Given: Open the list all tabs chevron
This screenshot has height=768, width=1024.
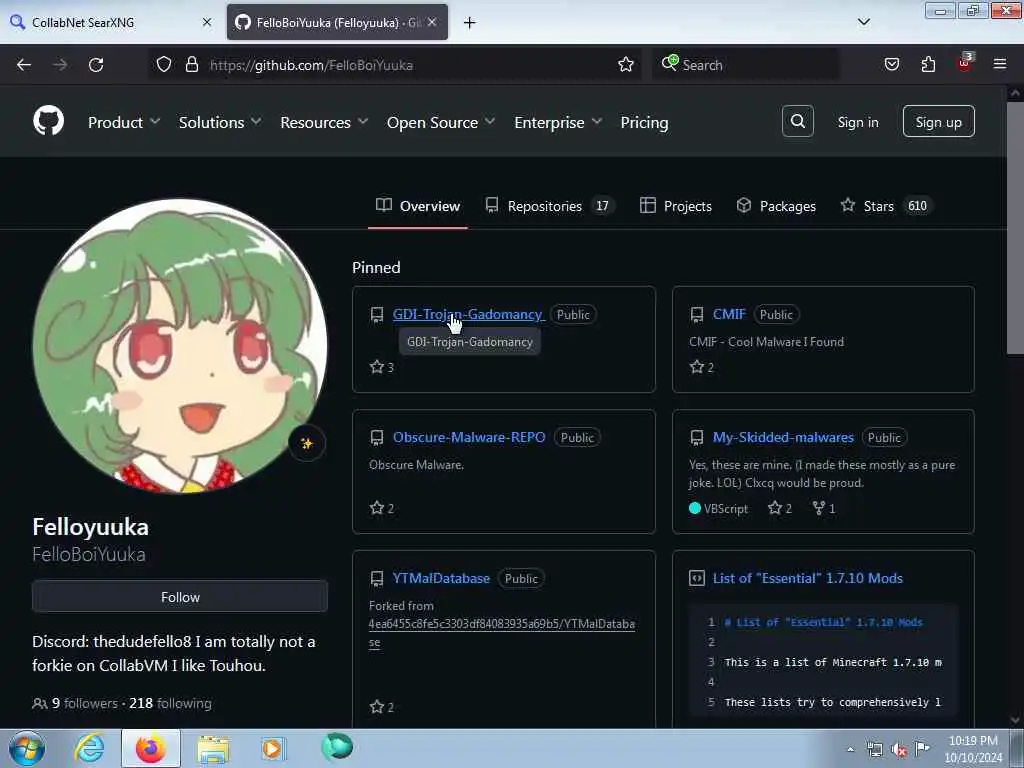Looking at the screenshot, I should (x=863, y=22).
